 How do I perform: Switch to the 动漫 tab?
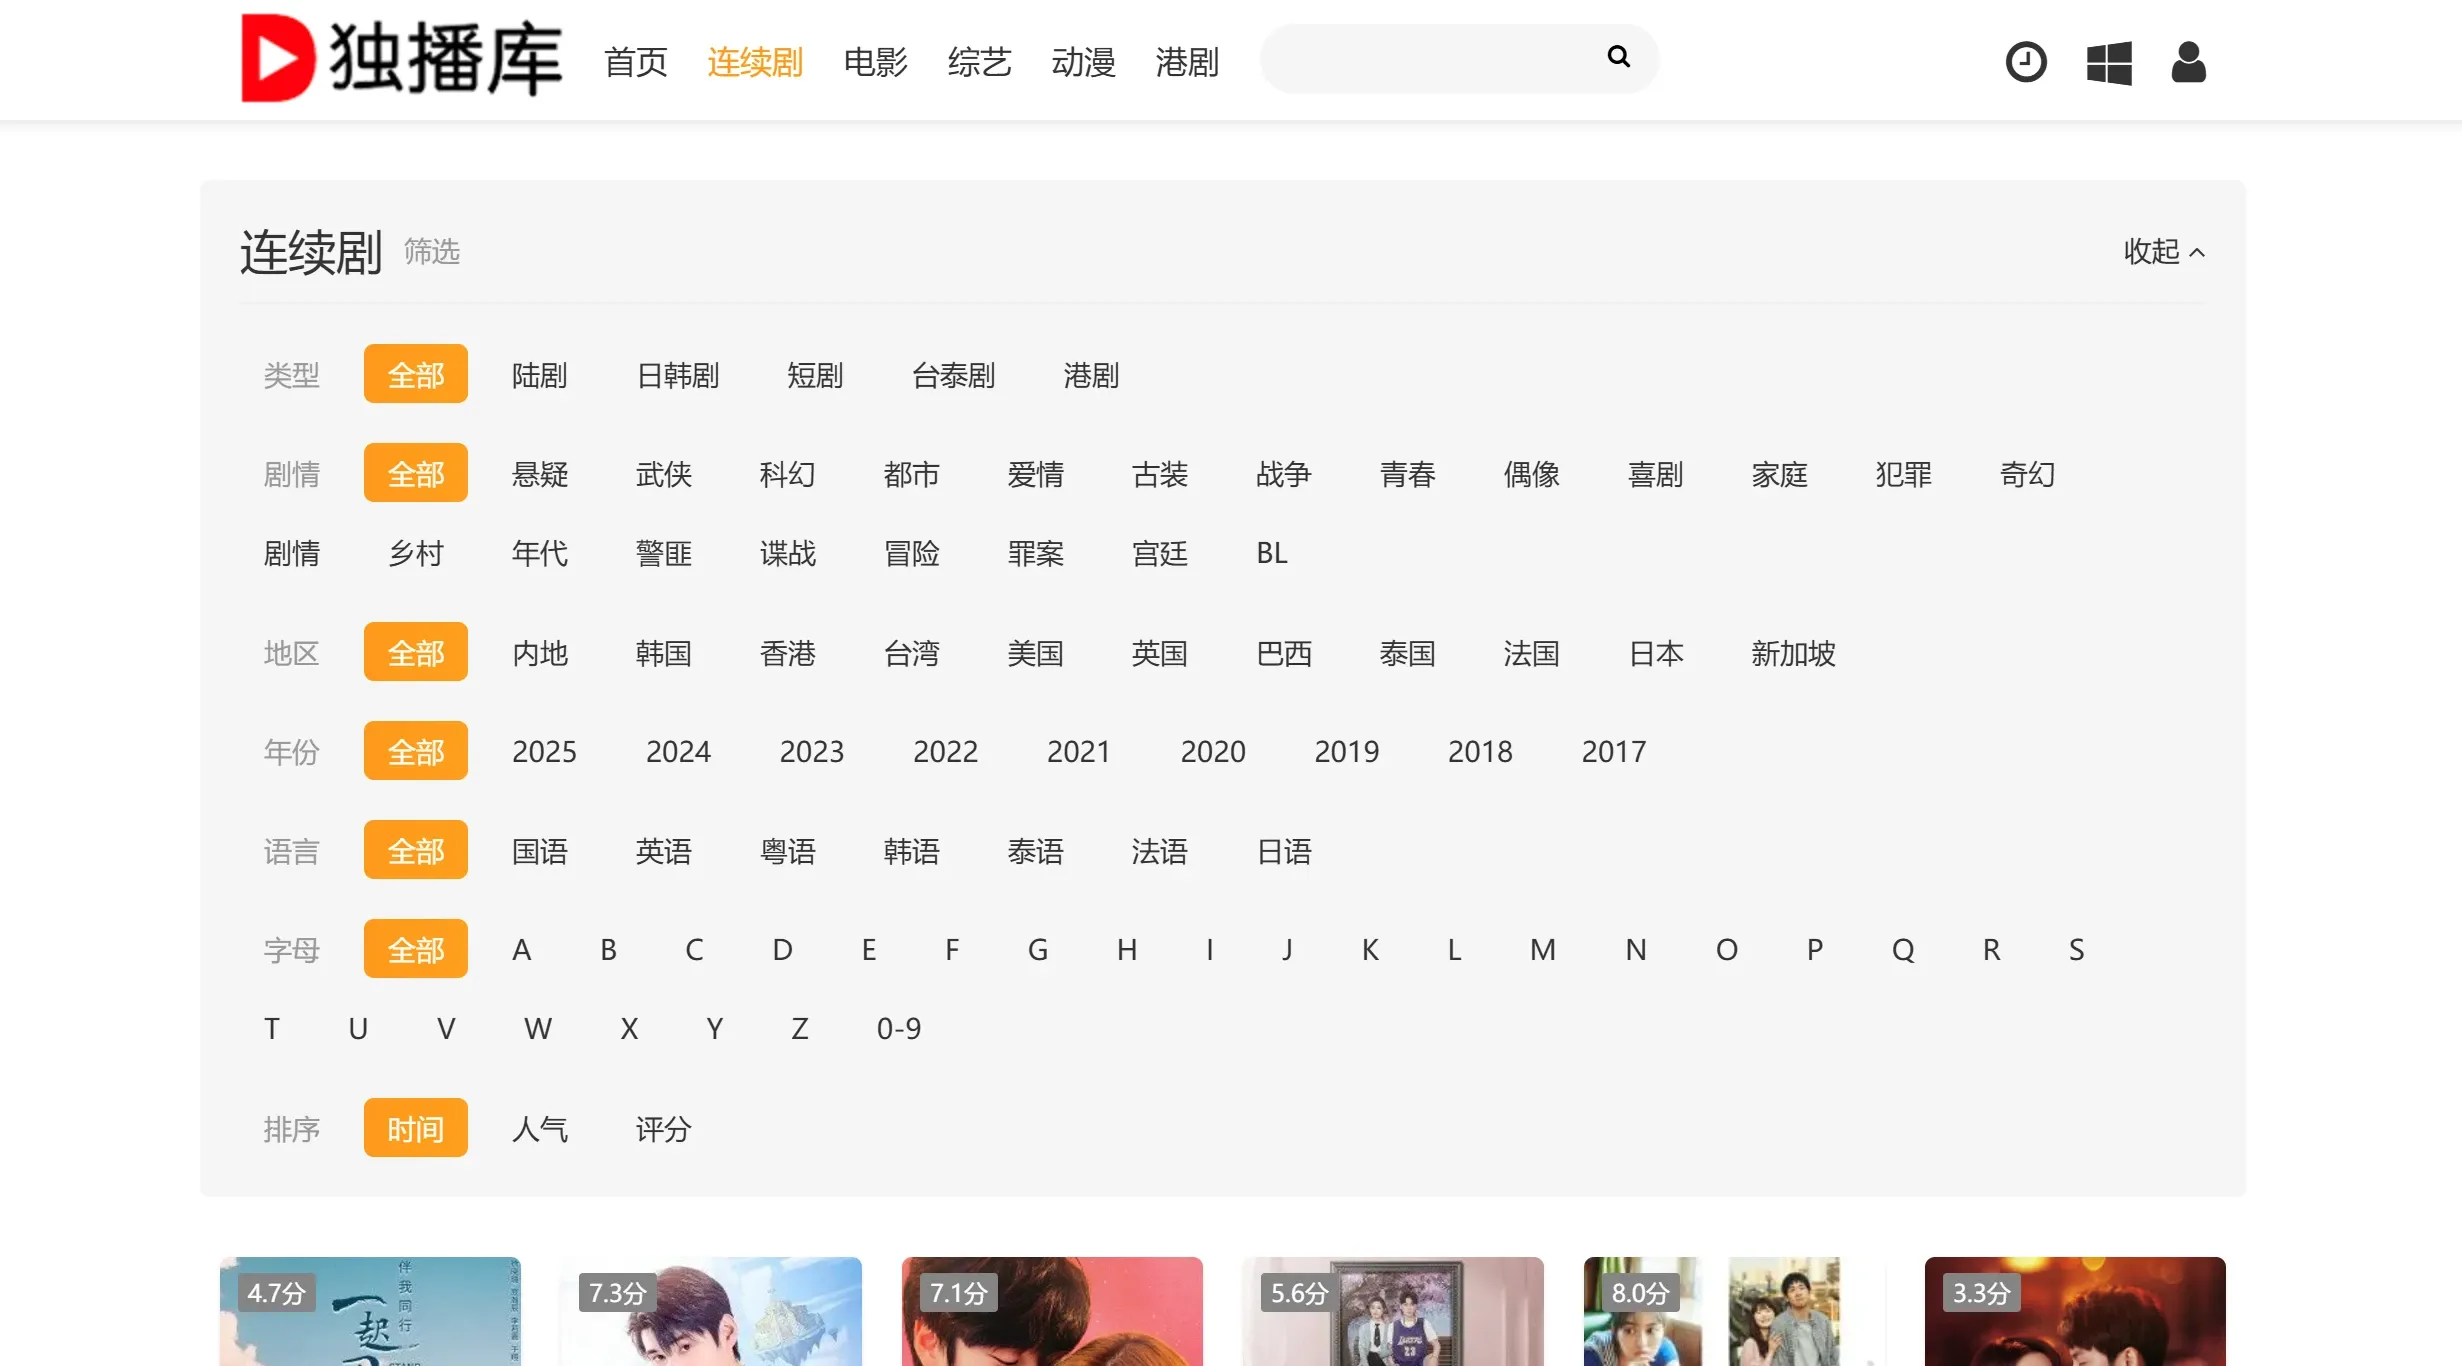pyautogui.click(x=1083, y=62)
